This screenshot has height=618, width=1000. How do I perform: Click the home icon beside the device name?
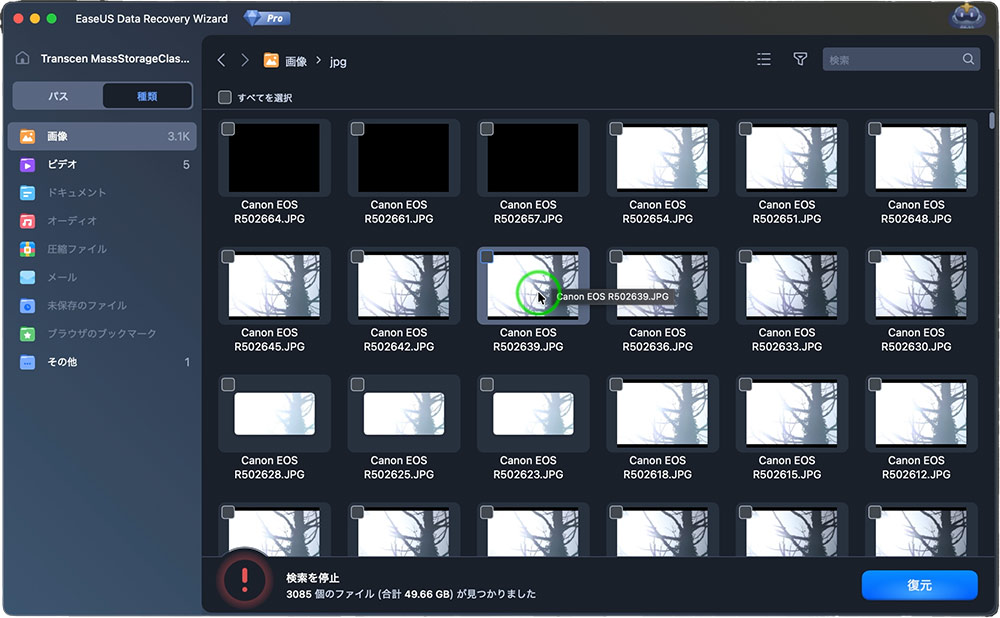point(23,59)
